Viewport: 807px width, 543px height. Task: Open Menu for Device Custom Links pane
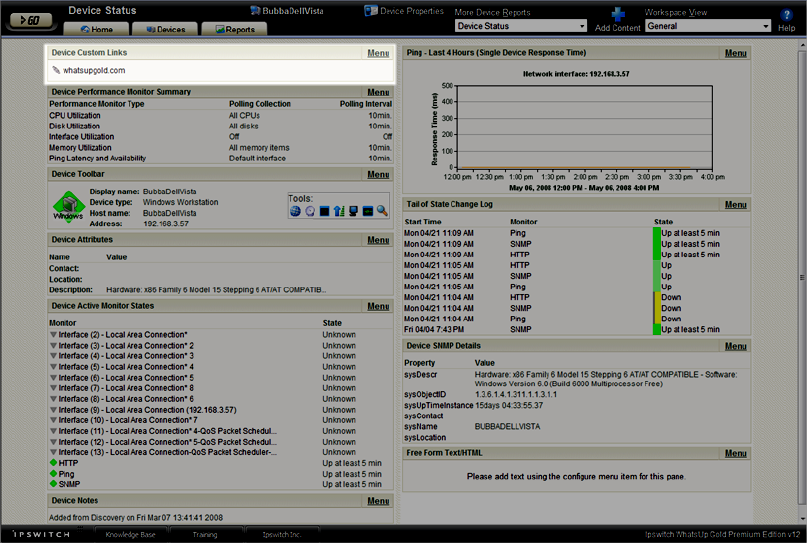[x=378, y=52]
